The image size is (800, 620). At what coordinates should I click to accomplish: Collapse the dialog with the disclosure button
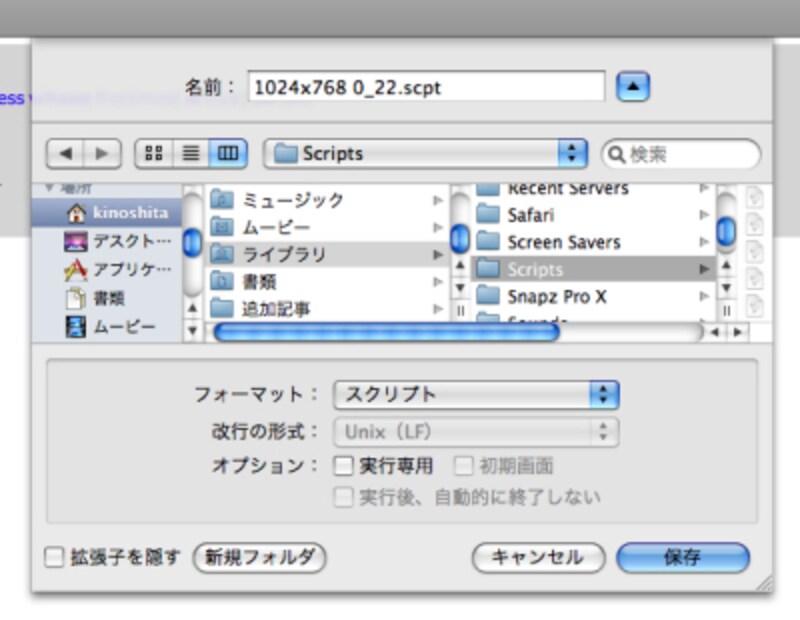[635, 87]
